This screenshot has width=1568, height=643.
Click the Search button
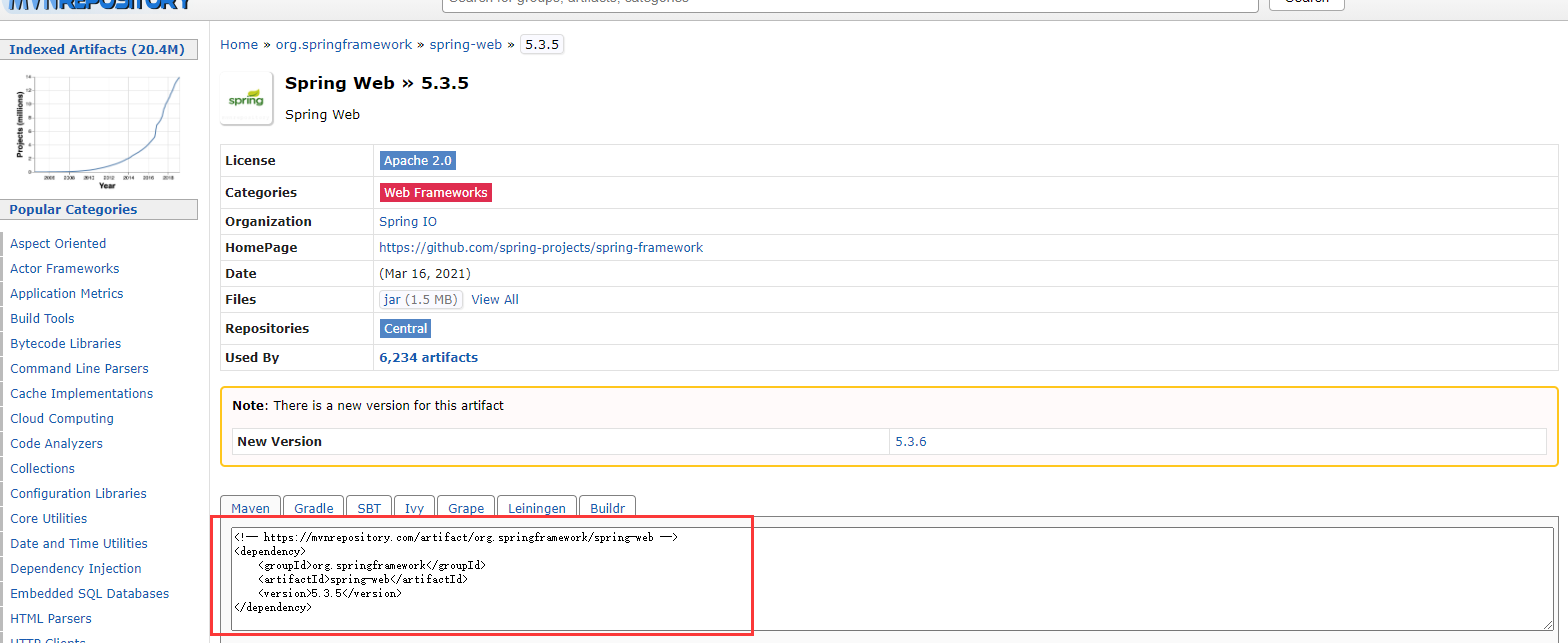click(1307, 4)
